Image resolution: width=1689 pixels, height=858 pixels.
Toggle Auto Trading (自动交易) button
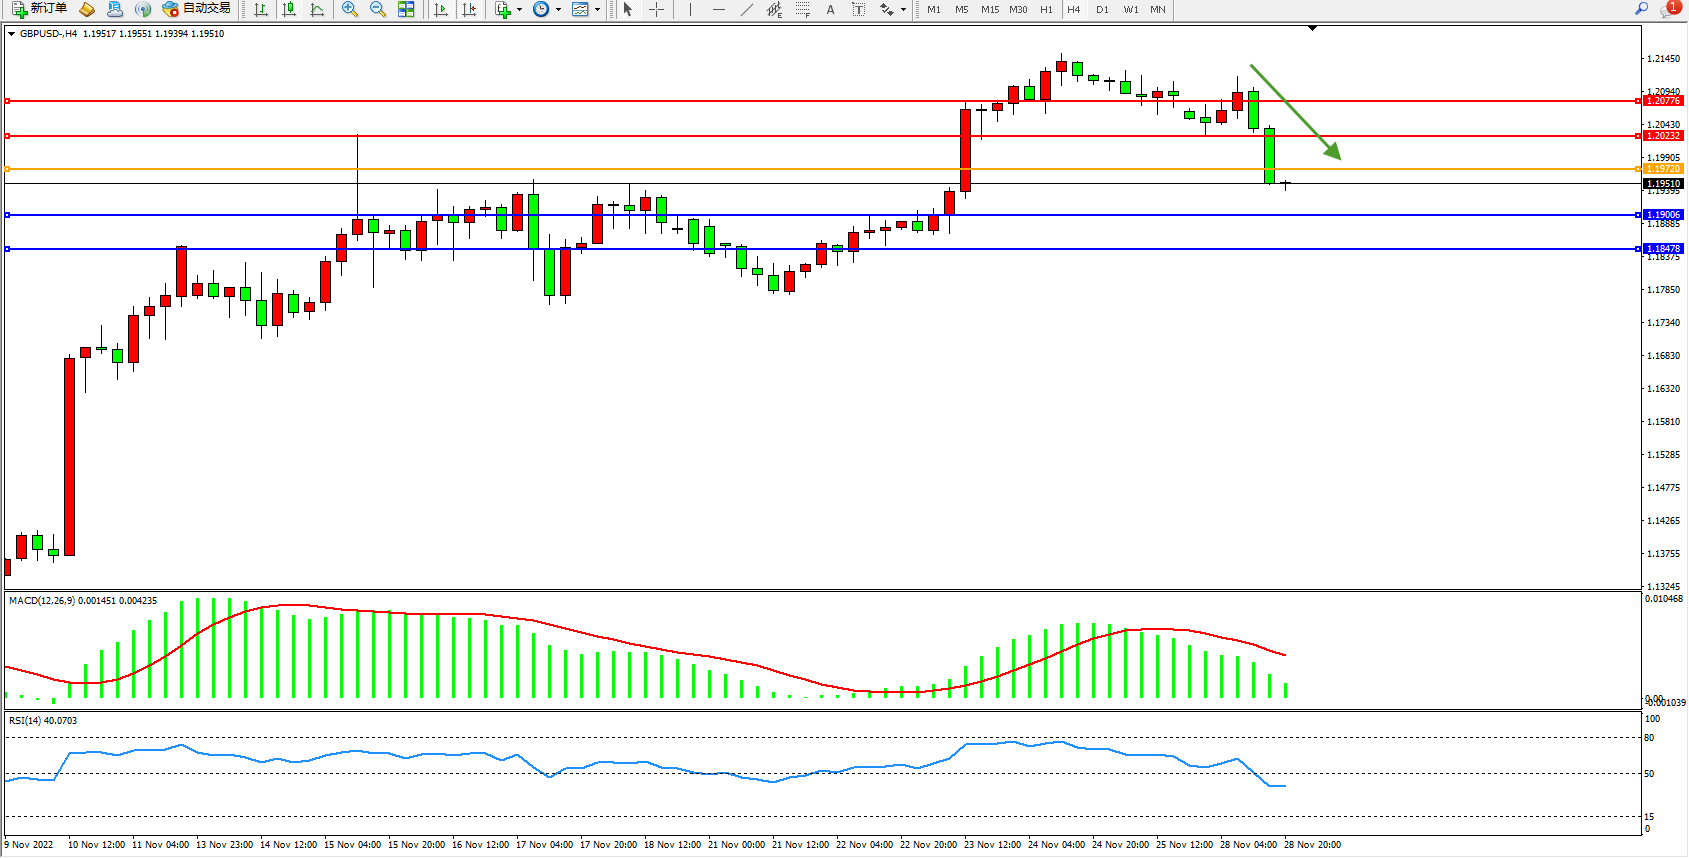[197, 9]
